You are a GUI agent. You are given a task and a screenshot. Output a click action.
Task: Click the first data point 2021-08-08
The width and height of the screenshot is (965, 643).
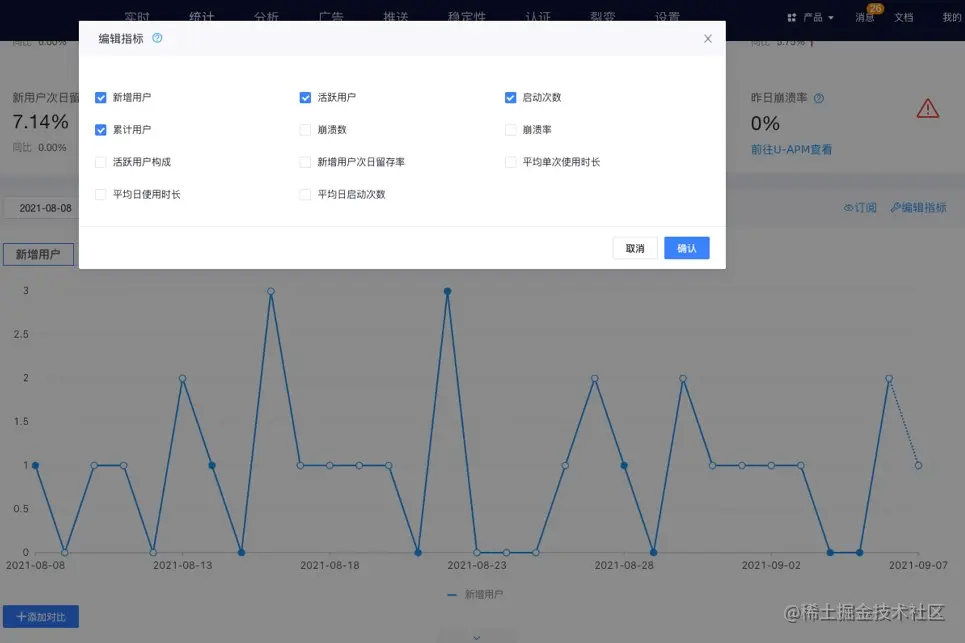click(x=36, y=466)
